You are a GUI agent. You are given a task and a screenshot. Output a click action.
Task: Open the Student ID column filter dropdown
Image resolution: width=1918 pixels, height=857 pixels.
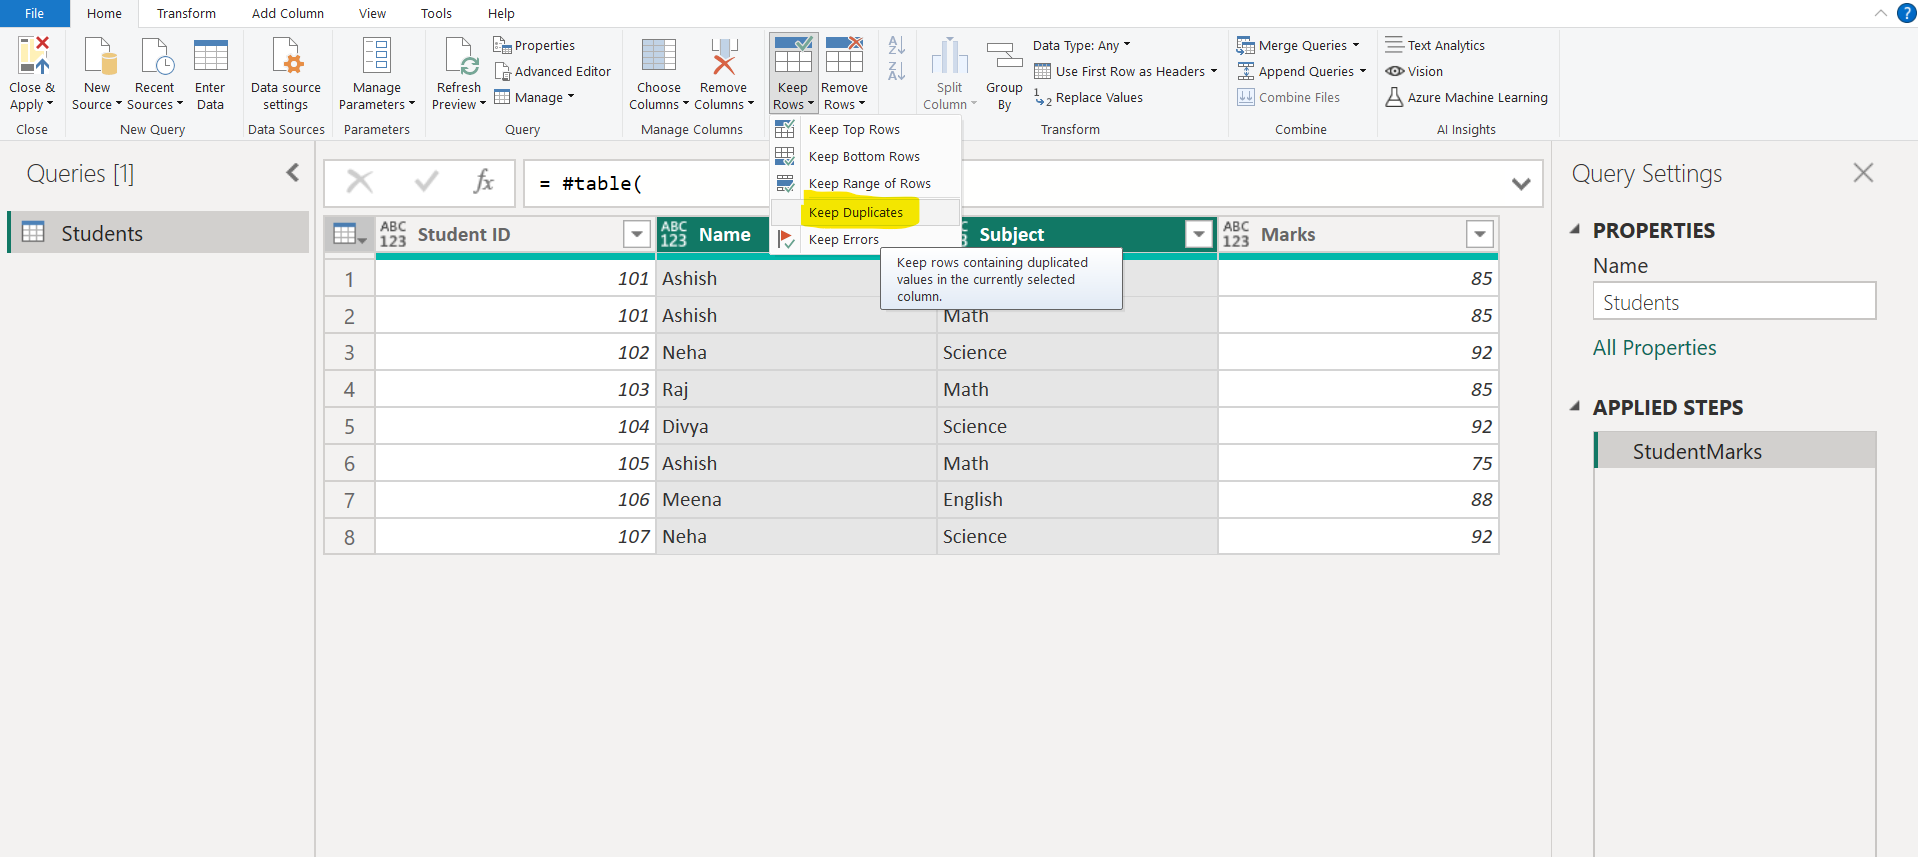636,234
